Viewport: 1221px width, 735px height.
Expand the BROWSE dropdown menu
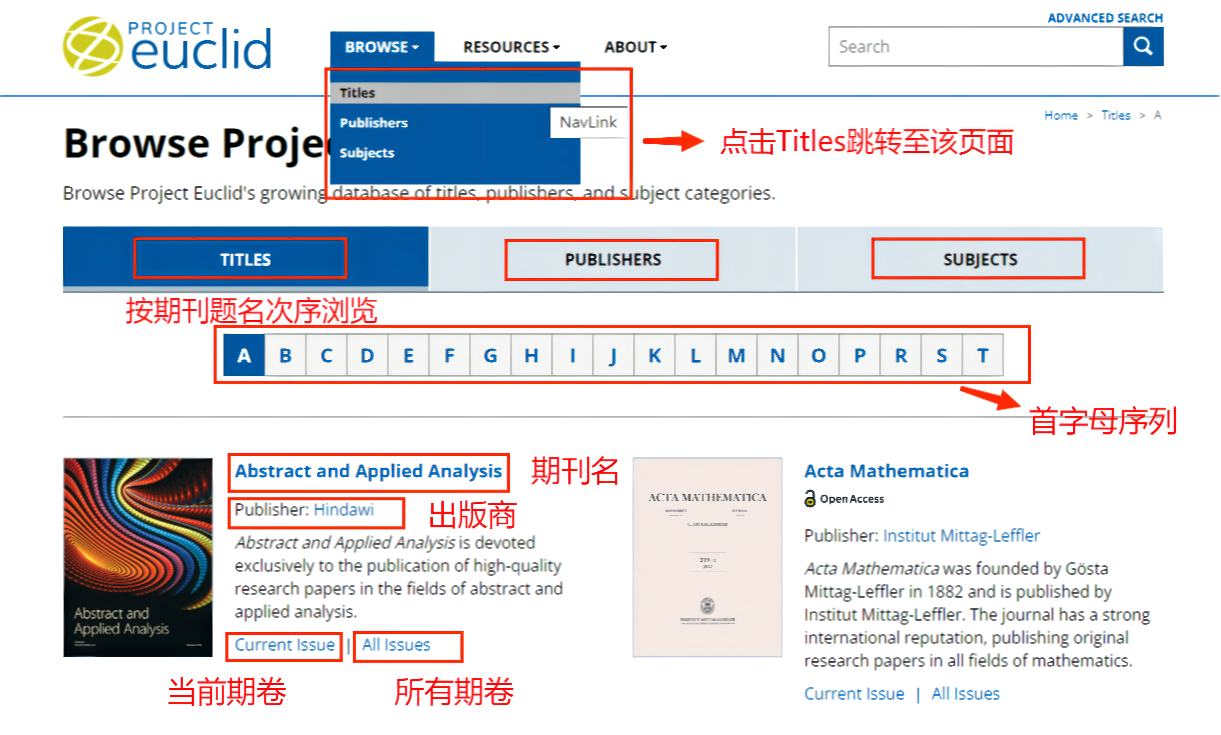(382, 47)
